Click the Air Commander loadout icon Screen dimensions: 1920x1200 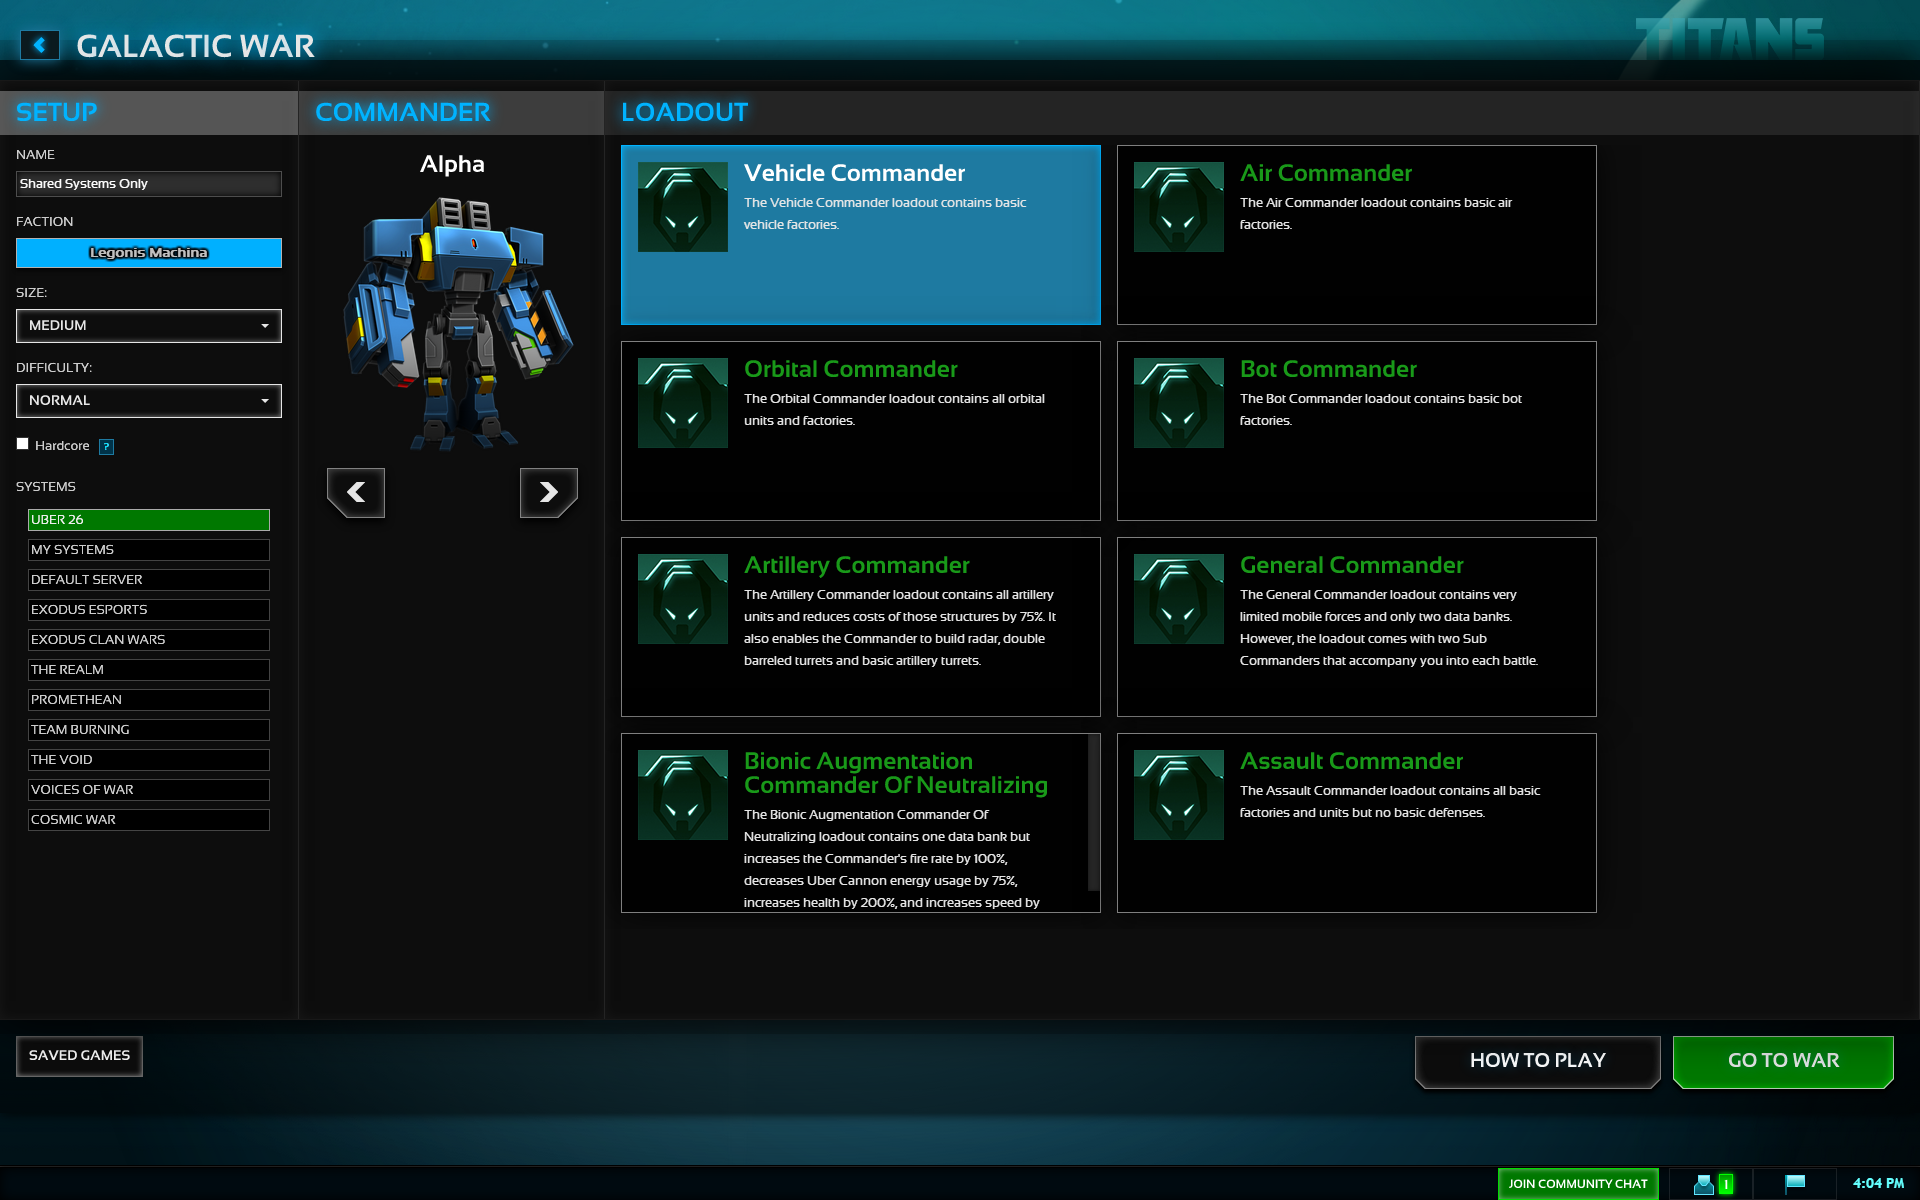(x=1178, y=207)
